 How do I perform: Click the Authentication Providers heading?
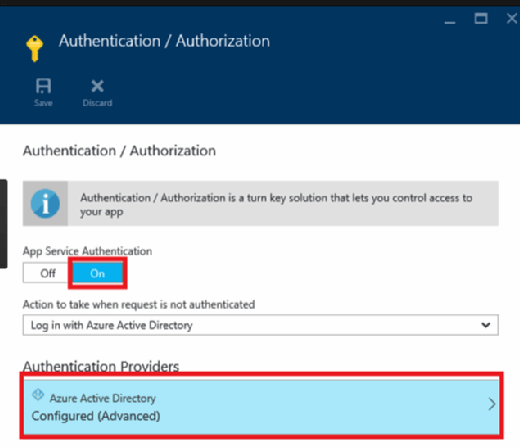[x=101, y=367]
